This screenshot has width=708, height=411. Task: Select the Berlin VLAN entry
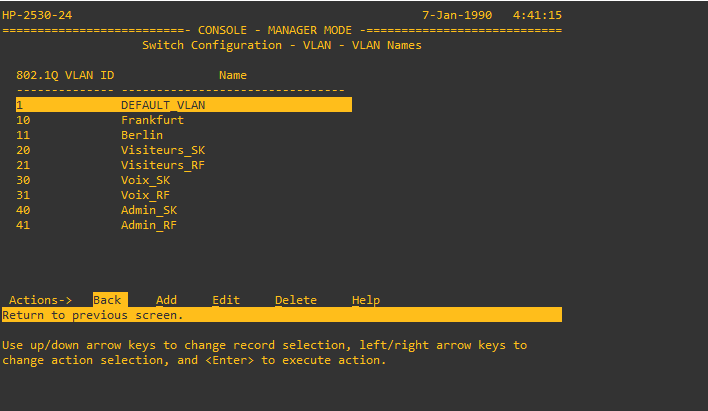pyautogui.click(x=142, y=135)
